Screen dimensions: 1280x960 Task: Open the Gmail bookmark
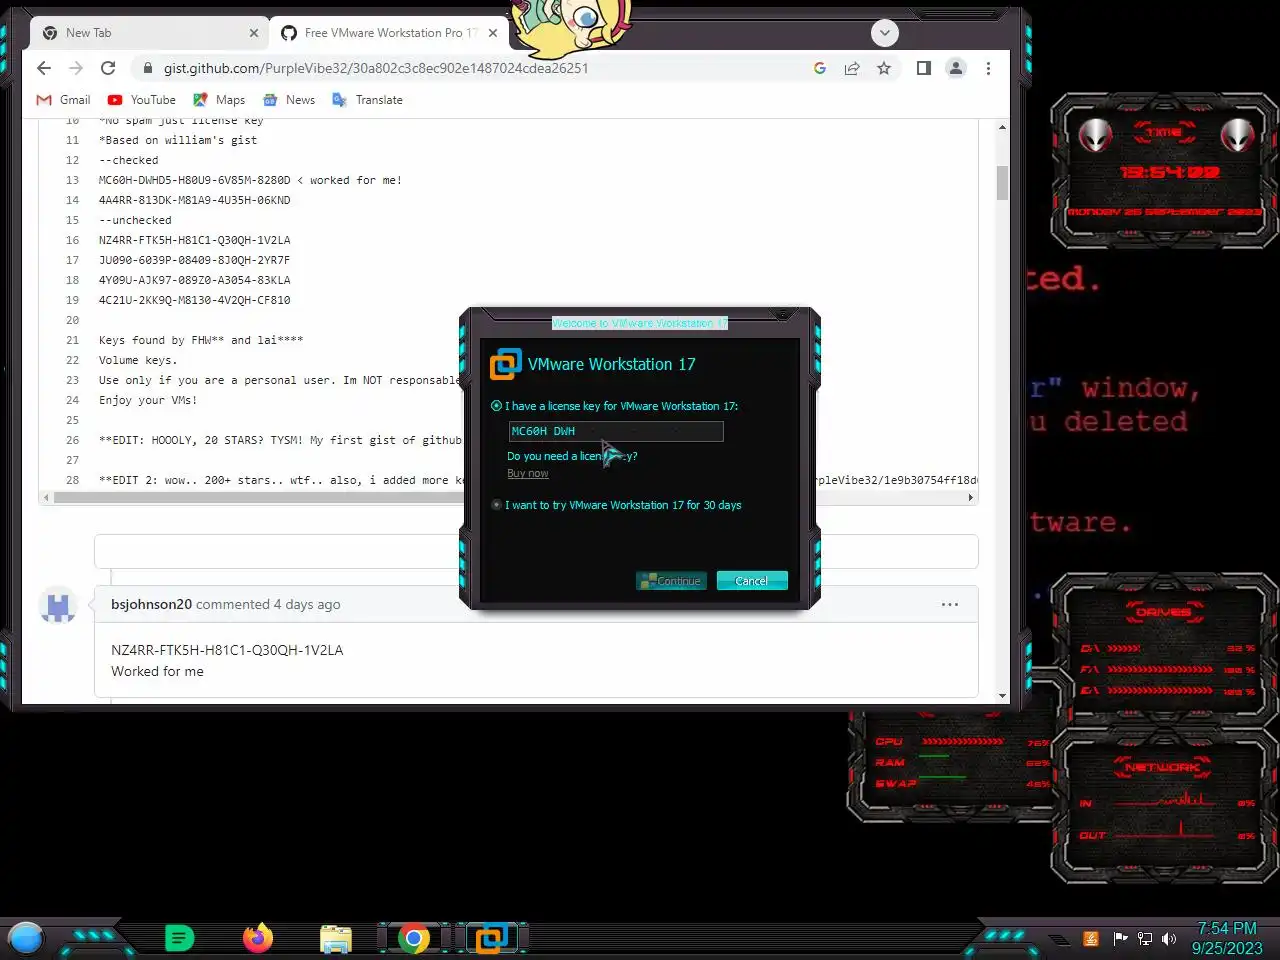(63, 100)
